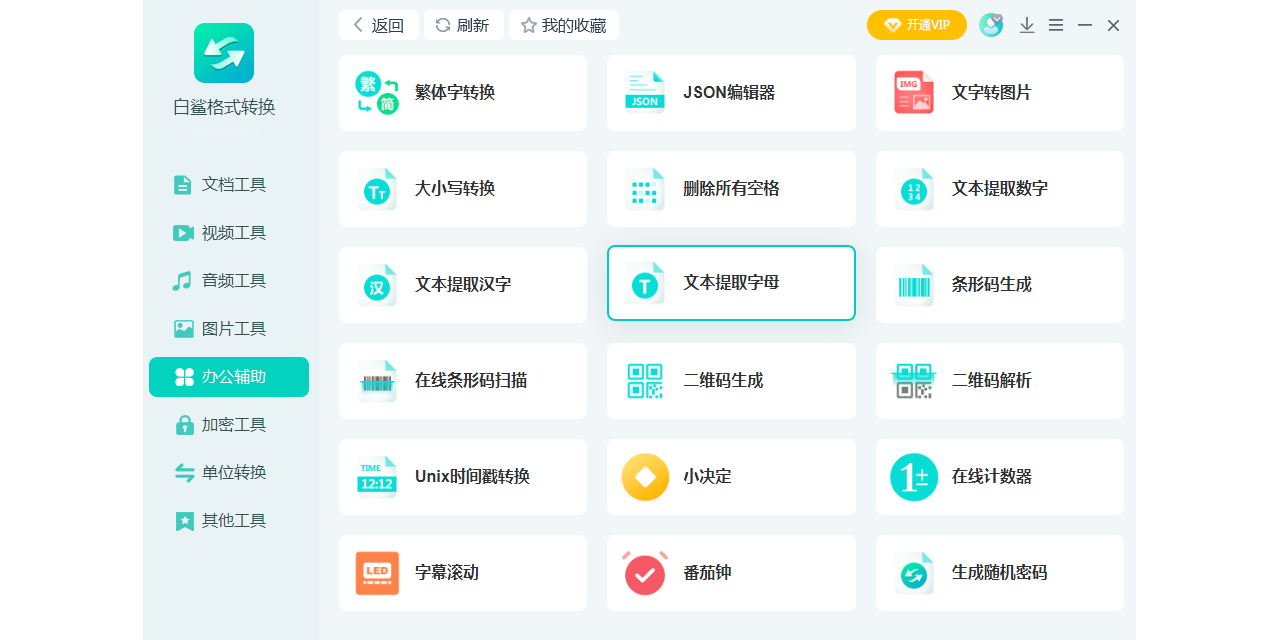The height and width of the screenshot is (640, 1280).
Task: Click the 开通VIP button
Action: click(x=917, y=25)
